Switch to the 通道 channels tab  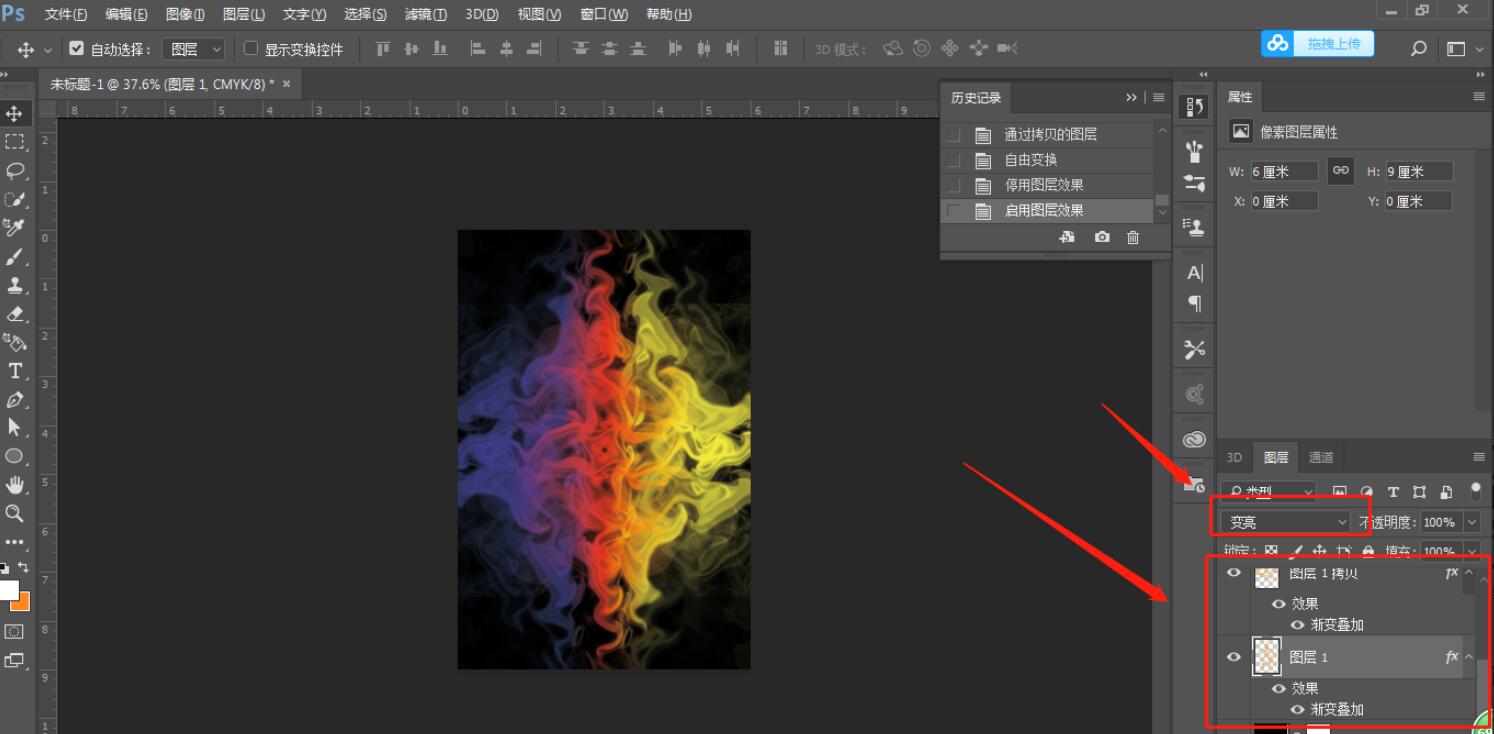1321,457
